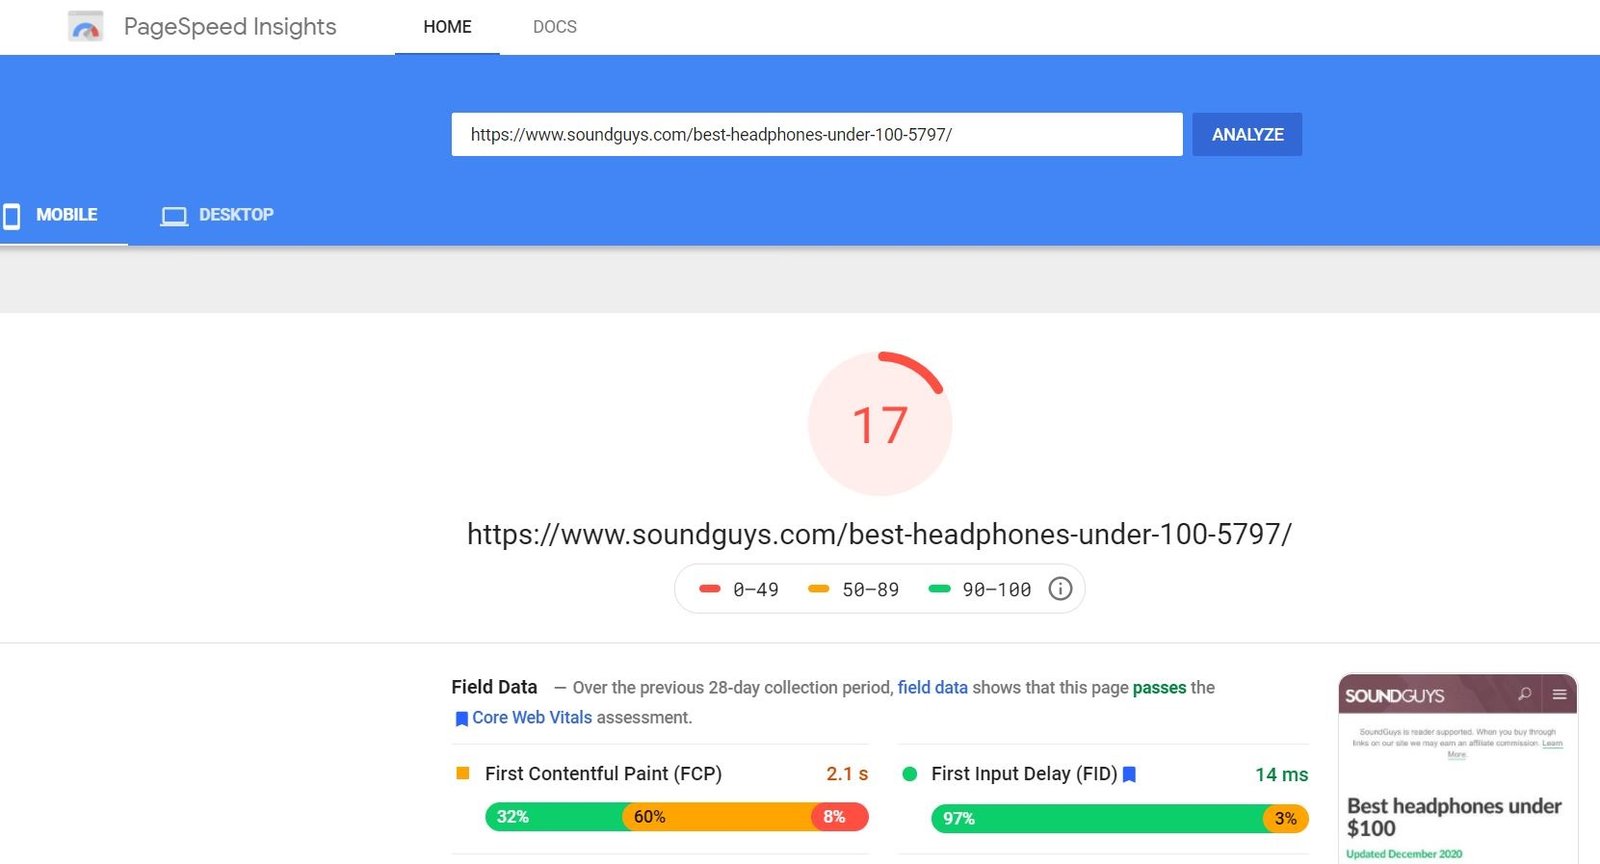Viewport: 1600px width, 864px height.
Task: Click the SOUNDGUYS logo in preview
Action: (1394, 695)
